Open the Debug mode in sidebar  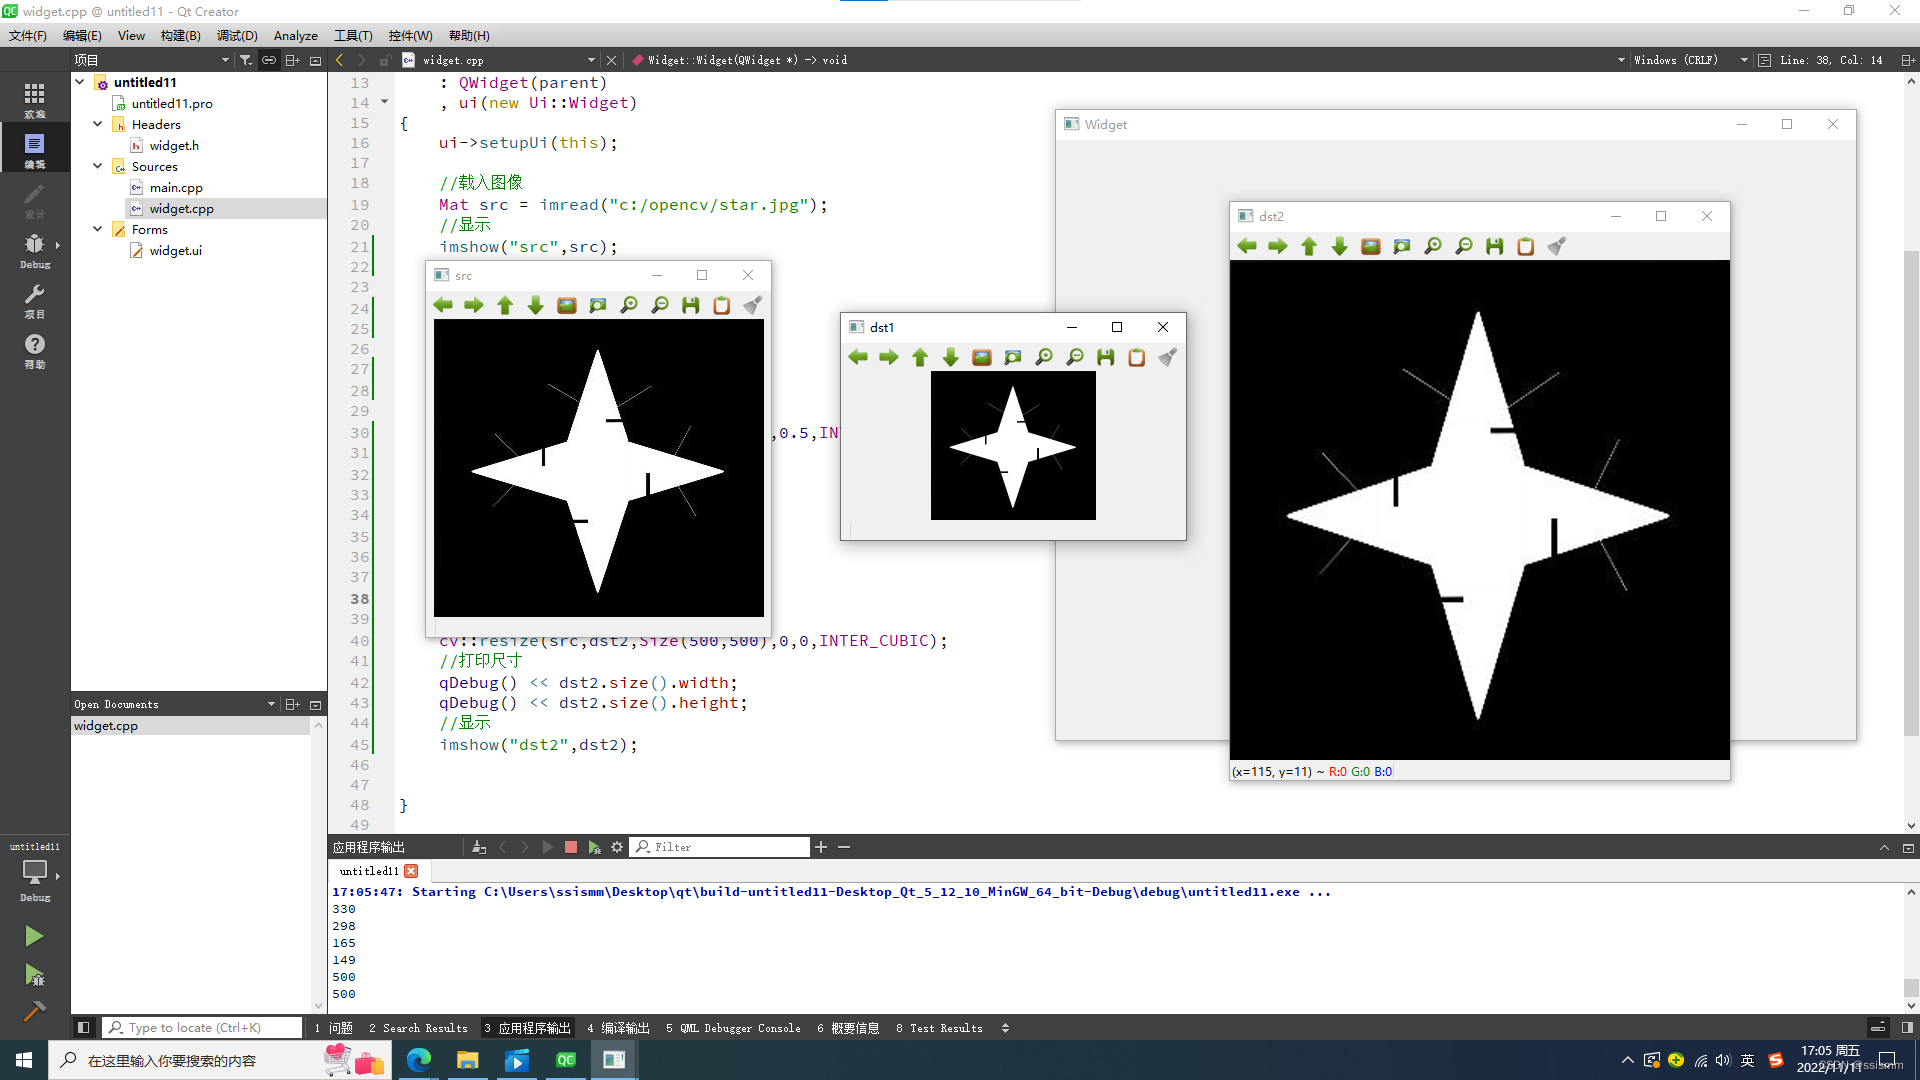coord(34,250)
